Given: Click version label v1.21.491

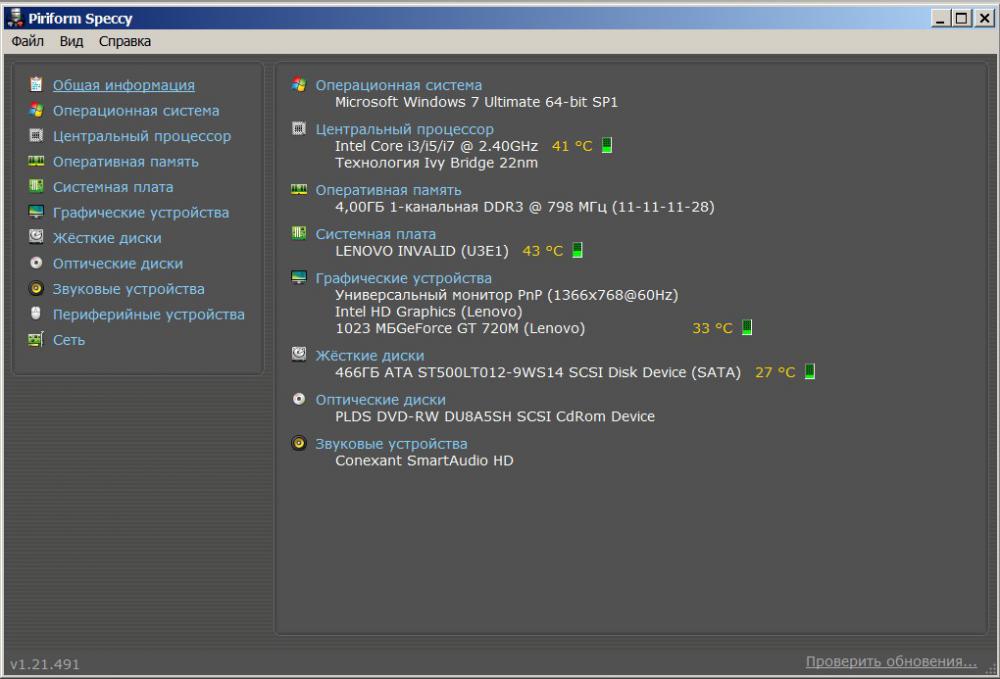Looking at the screenshot, I should tap(45, 664).
